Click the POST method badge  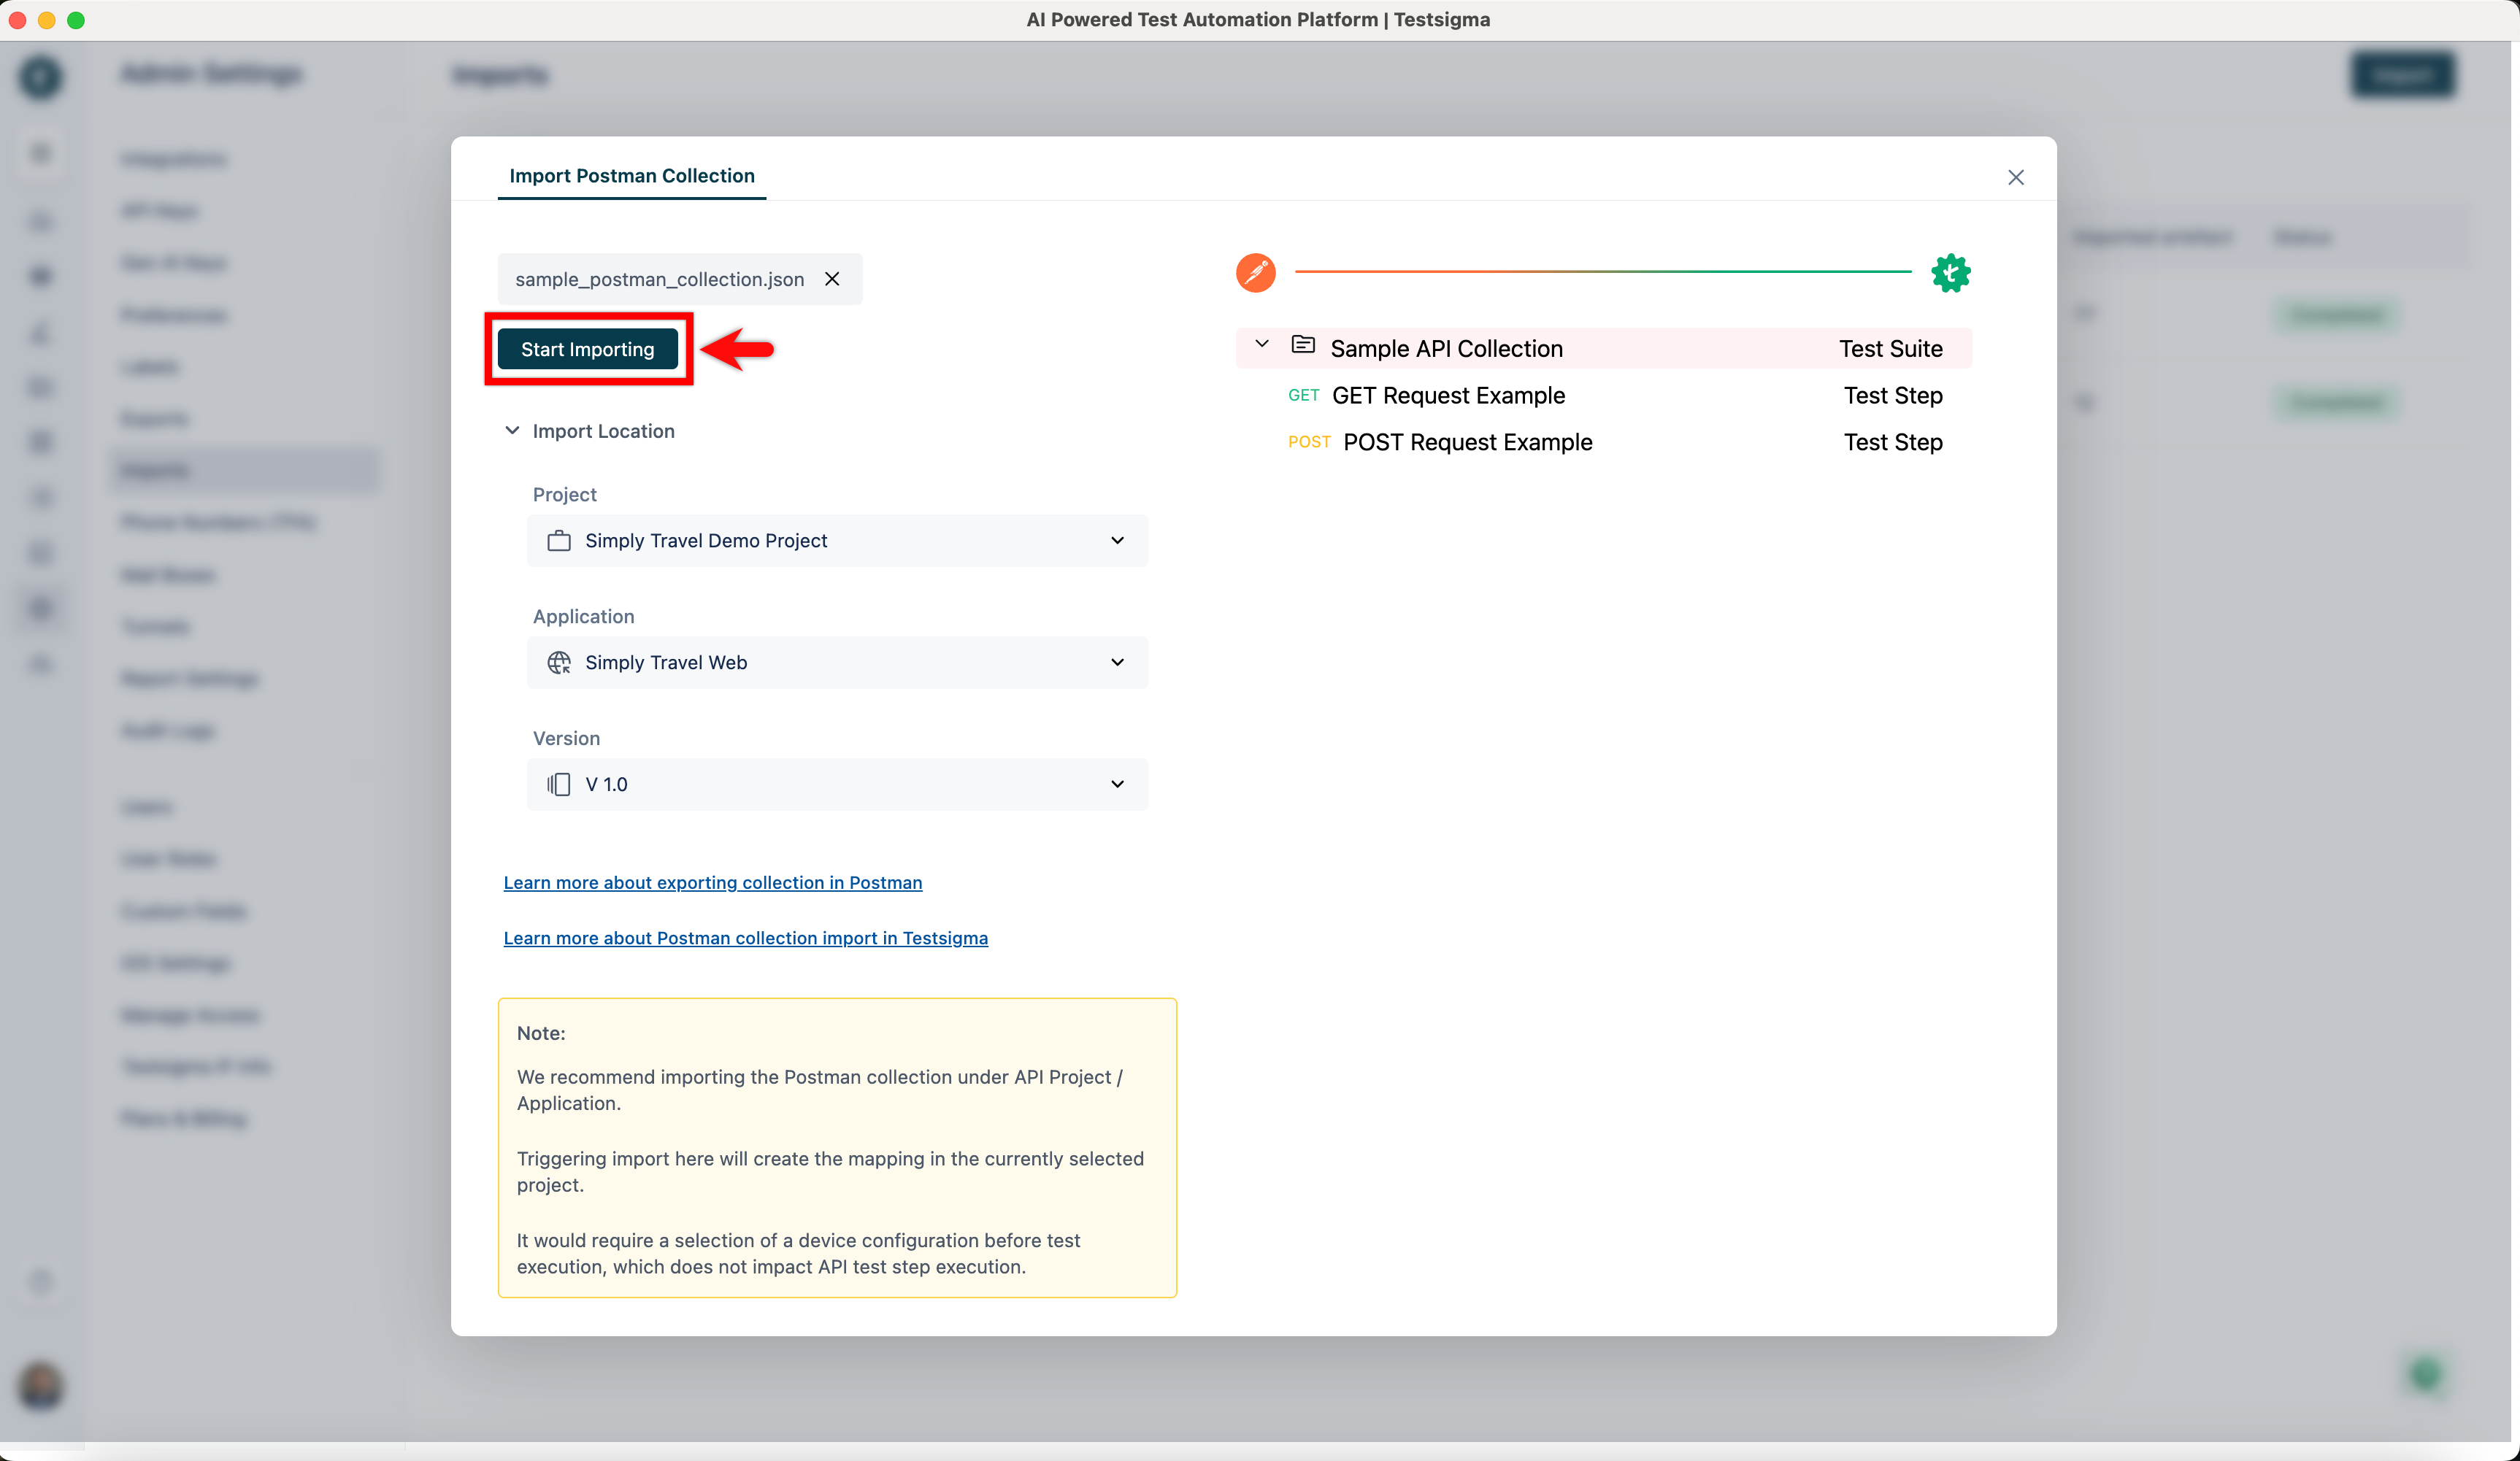click(x=1309, y=442)
